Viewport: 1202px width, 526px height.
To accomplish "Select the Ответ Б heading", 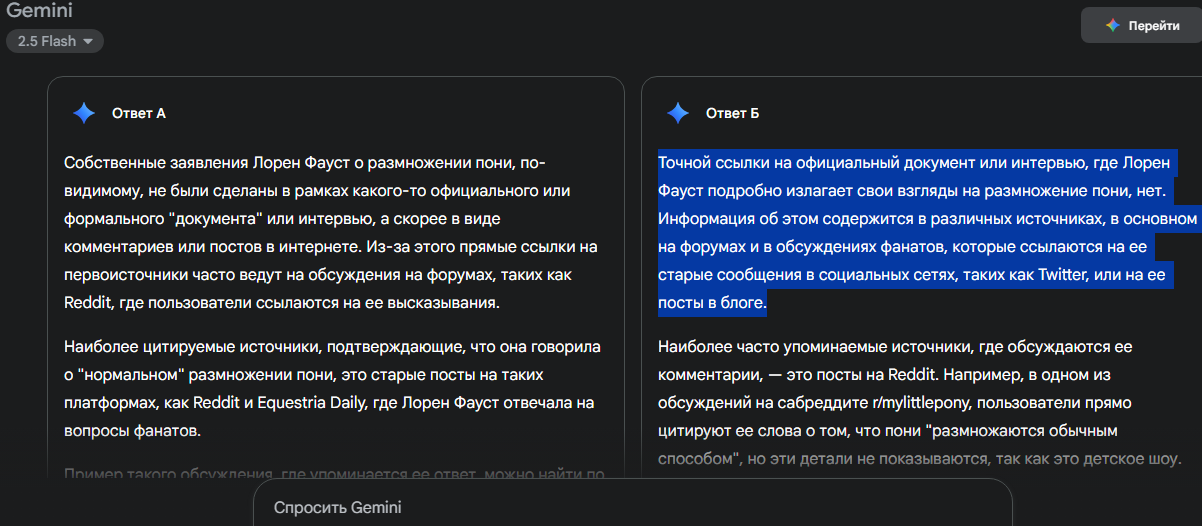I will [733, 113].
